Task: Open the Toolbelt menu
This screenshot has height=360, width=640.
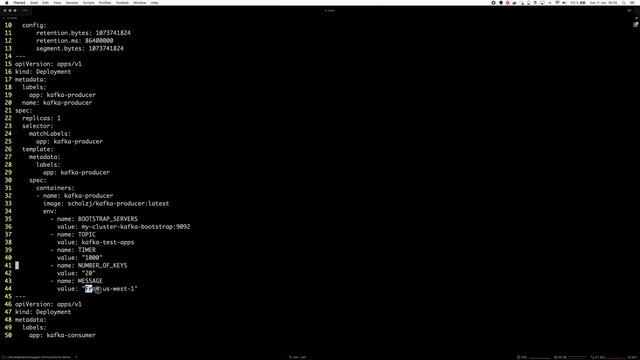Action: click(122, 2)
